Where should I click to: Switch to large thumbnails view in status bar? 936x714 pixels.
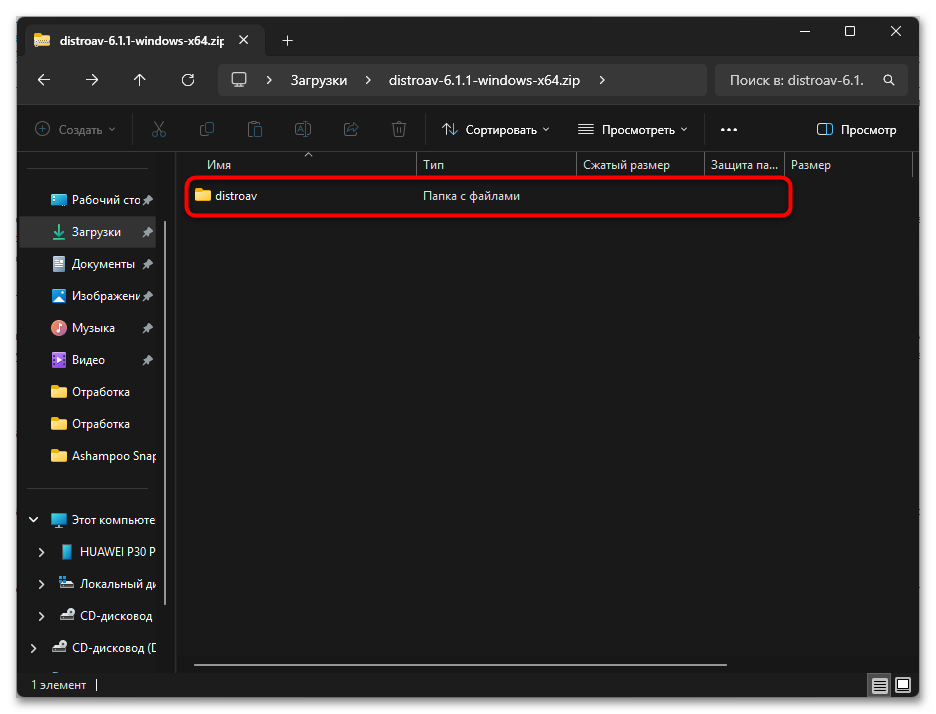click(902, 685)
